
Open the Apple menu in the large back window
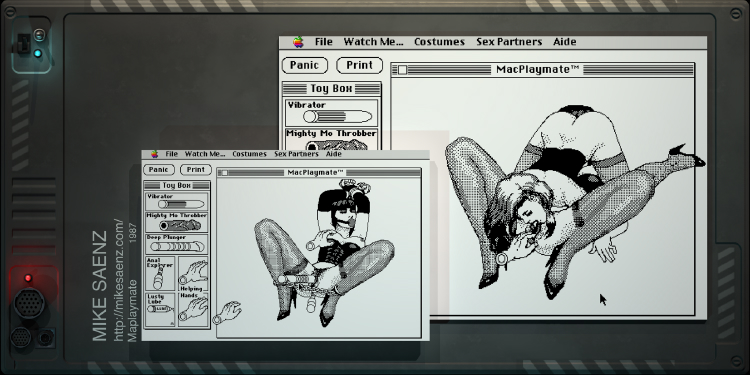pos(298,42)
